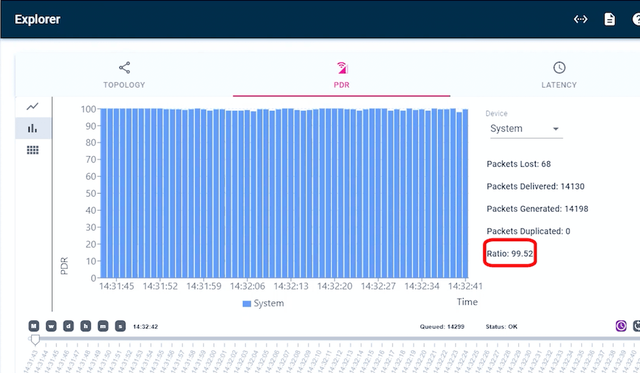Open the document icon in header
The width and height of the screenshot is (640, 373).
click(x=609, y=19)
